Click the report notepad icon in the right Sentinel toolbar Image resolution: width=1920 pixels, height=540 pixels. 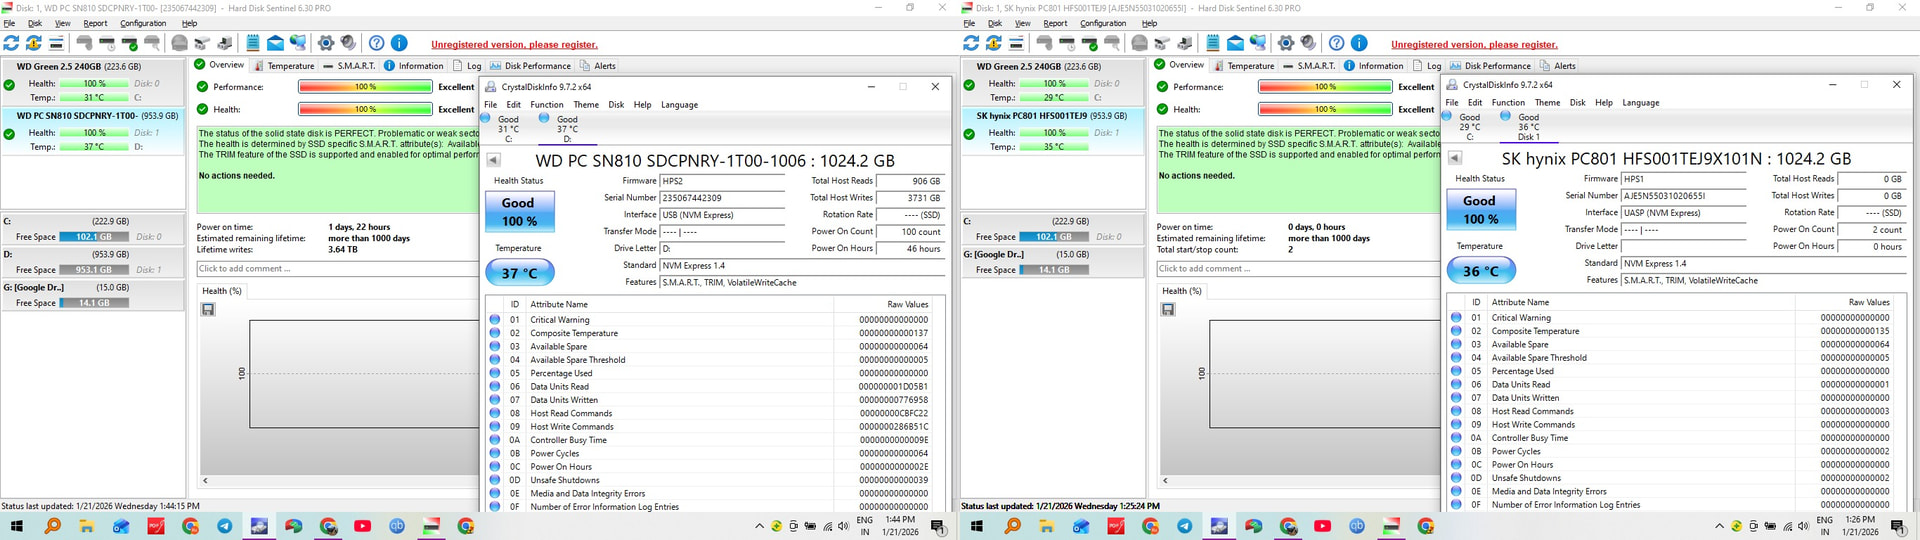(1212, 43)
